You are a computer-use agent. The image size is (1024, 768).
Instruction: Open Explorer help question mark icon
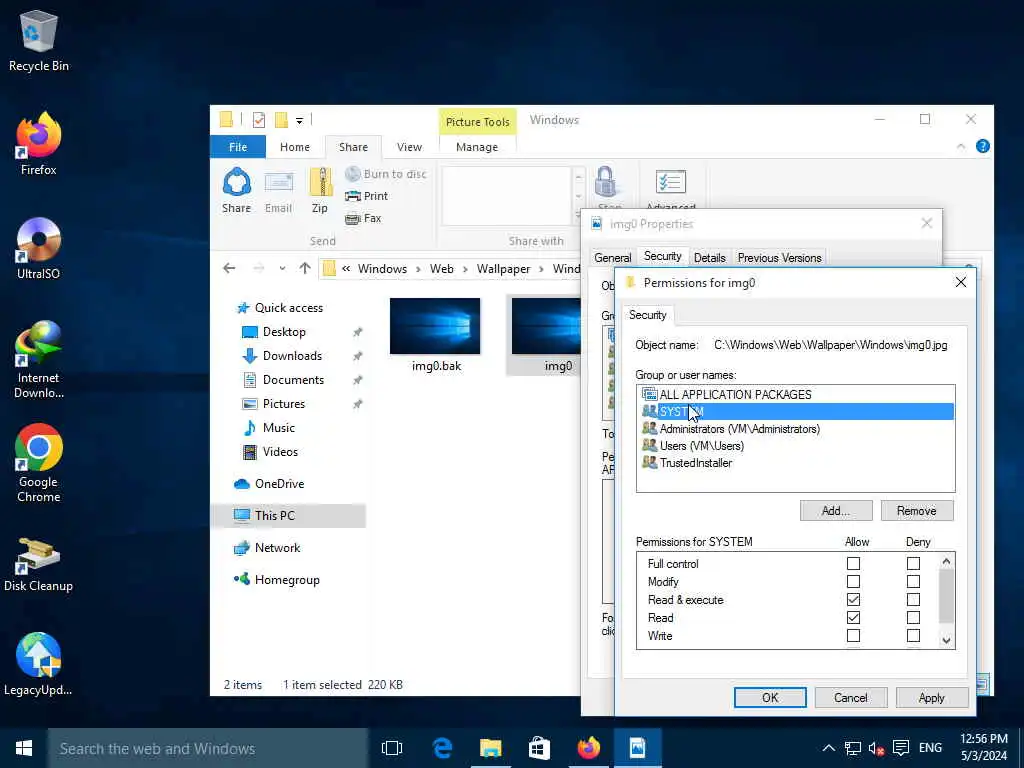point(982,146)
